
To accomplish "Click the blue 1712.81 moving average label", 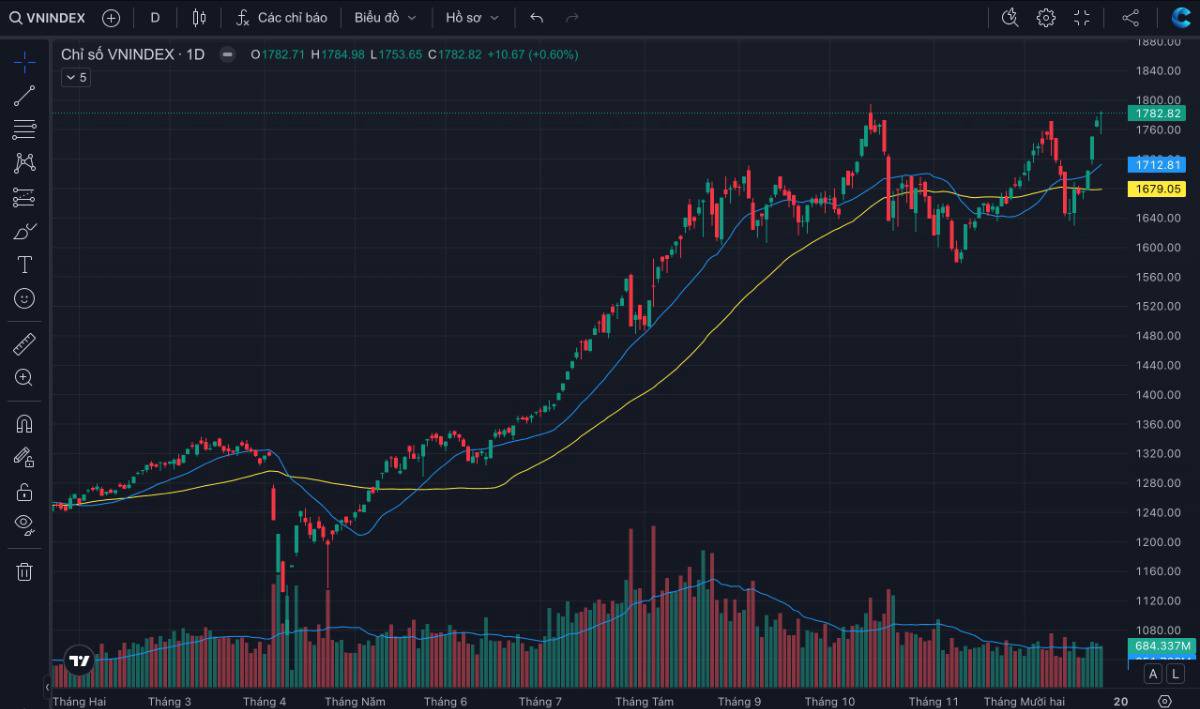I will [x=1159, y=165].
